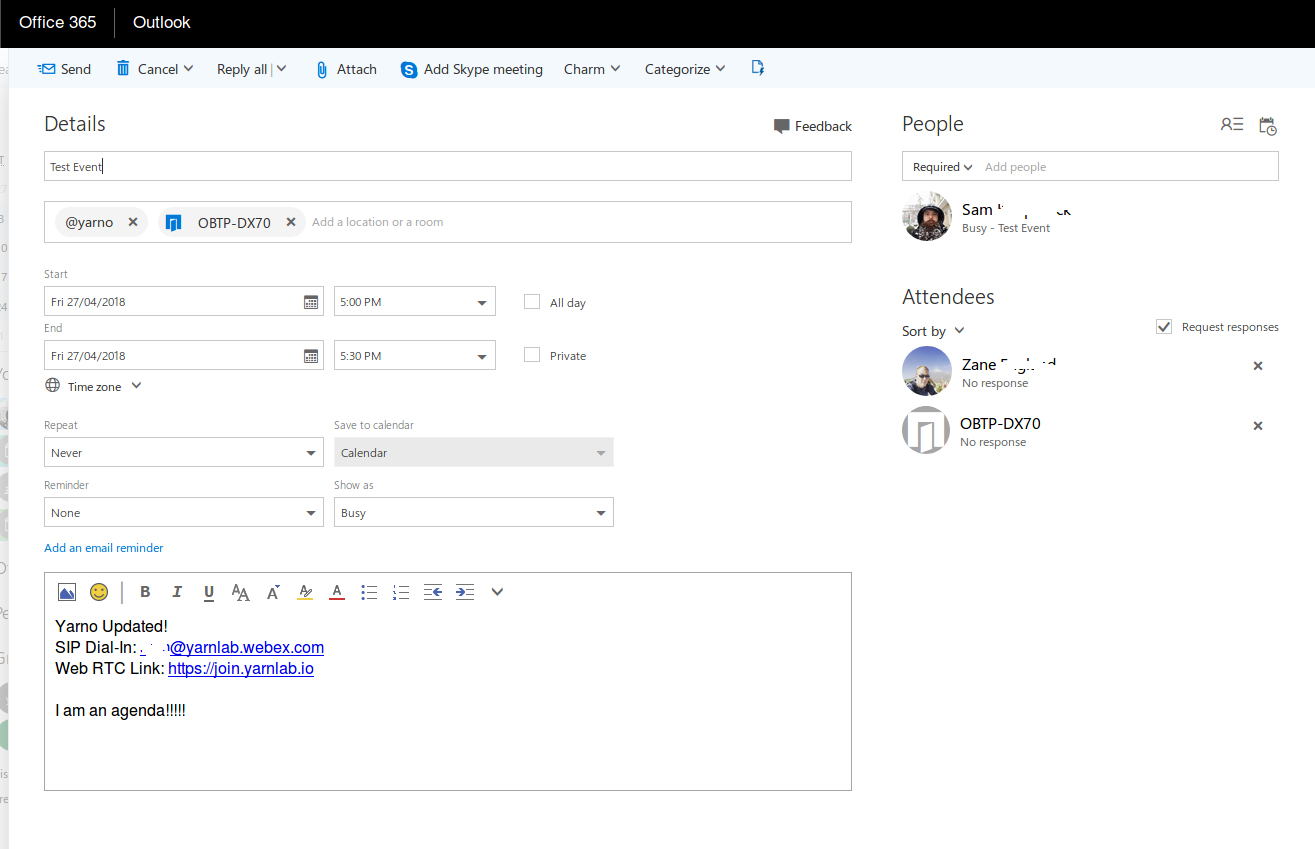Open the https://join.yarnlab.io link
The height and width of the screenshot is (849, 1315).
pyautogui.click(x=241, y=668)
